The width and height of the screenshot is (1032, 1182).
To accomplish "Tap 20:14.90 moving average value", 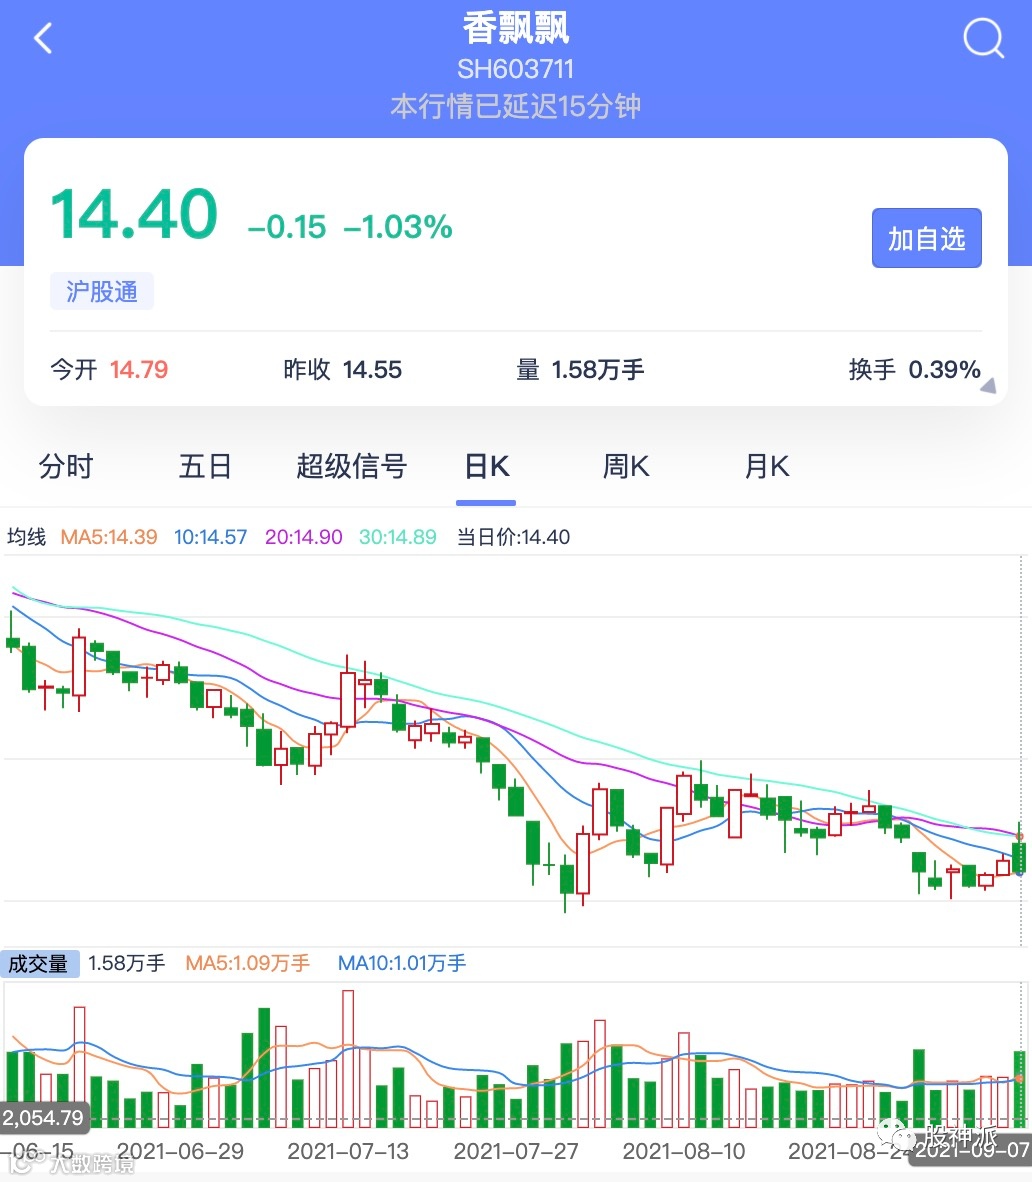I will pos(304,537).
